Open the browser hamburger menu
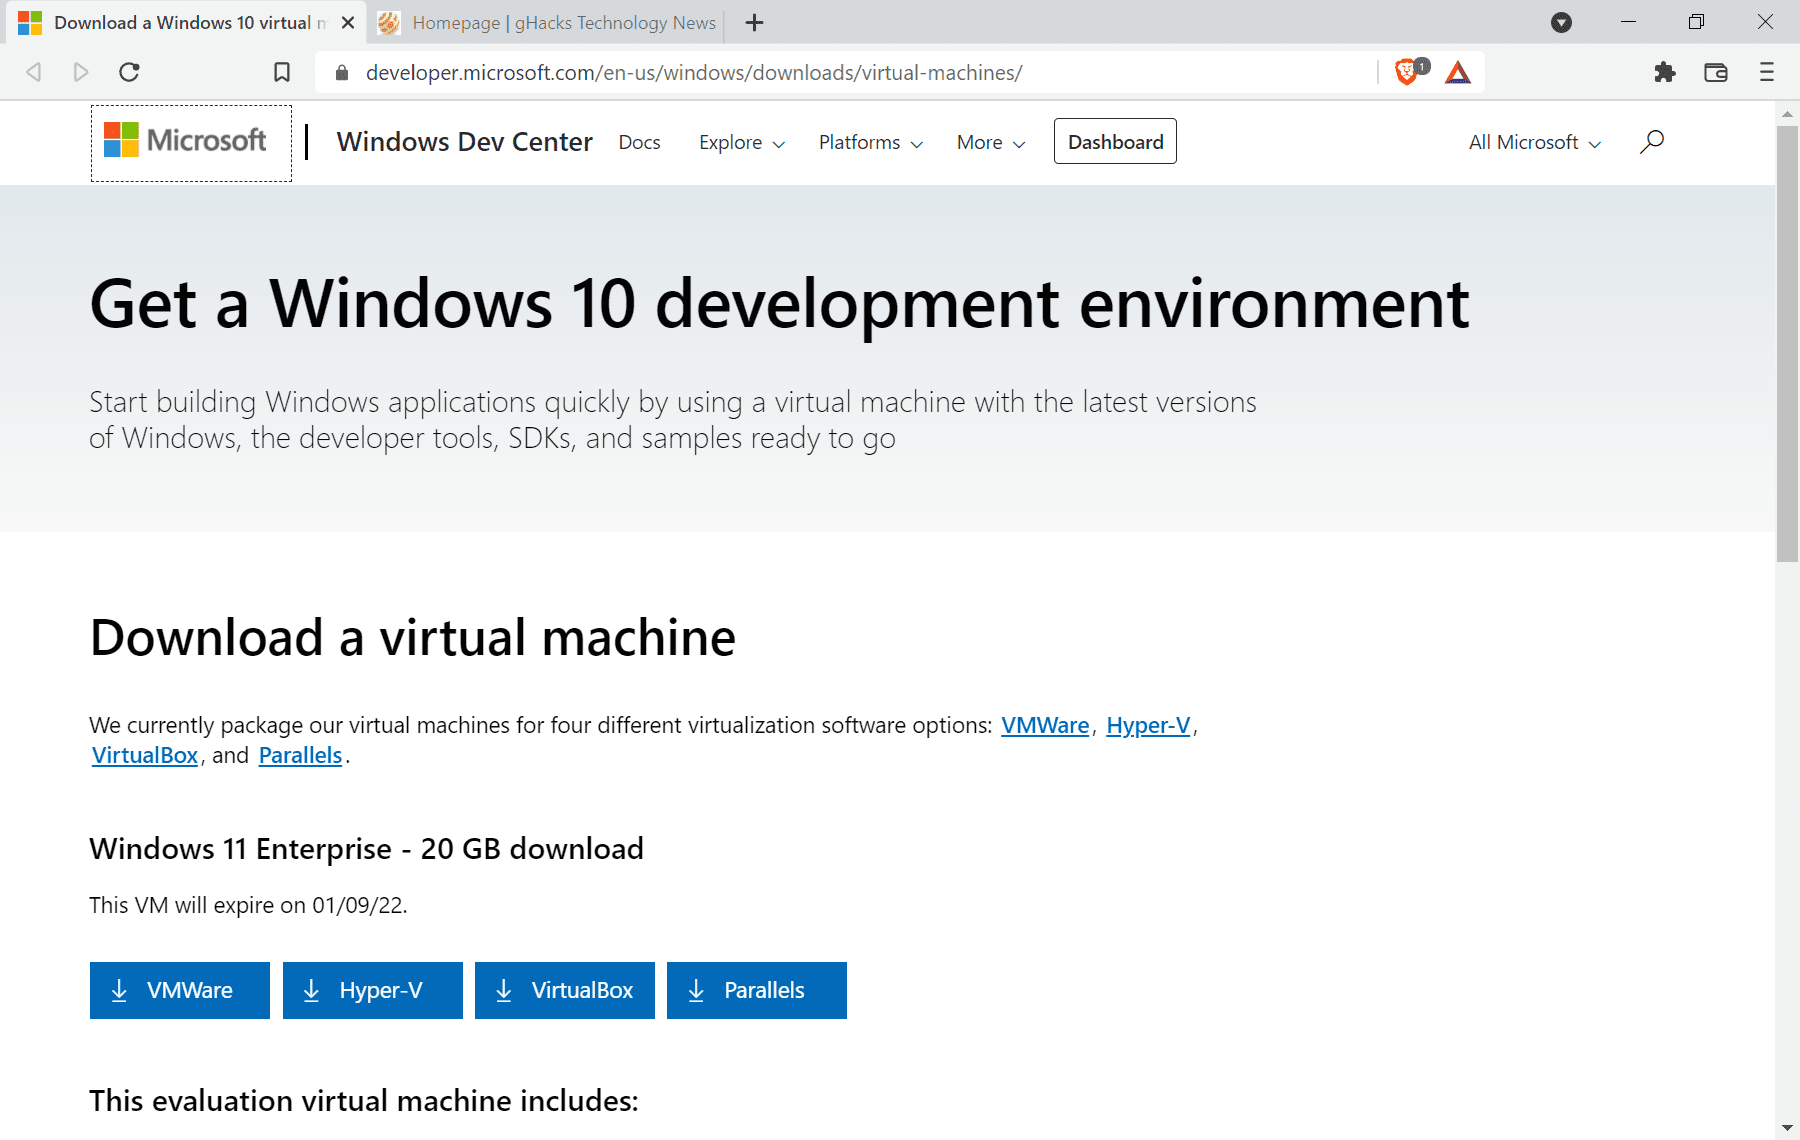This screenshot has width=1800, height=1140. point(1765,72)
